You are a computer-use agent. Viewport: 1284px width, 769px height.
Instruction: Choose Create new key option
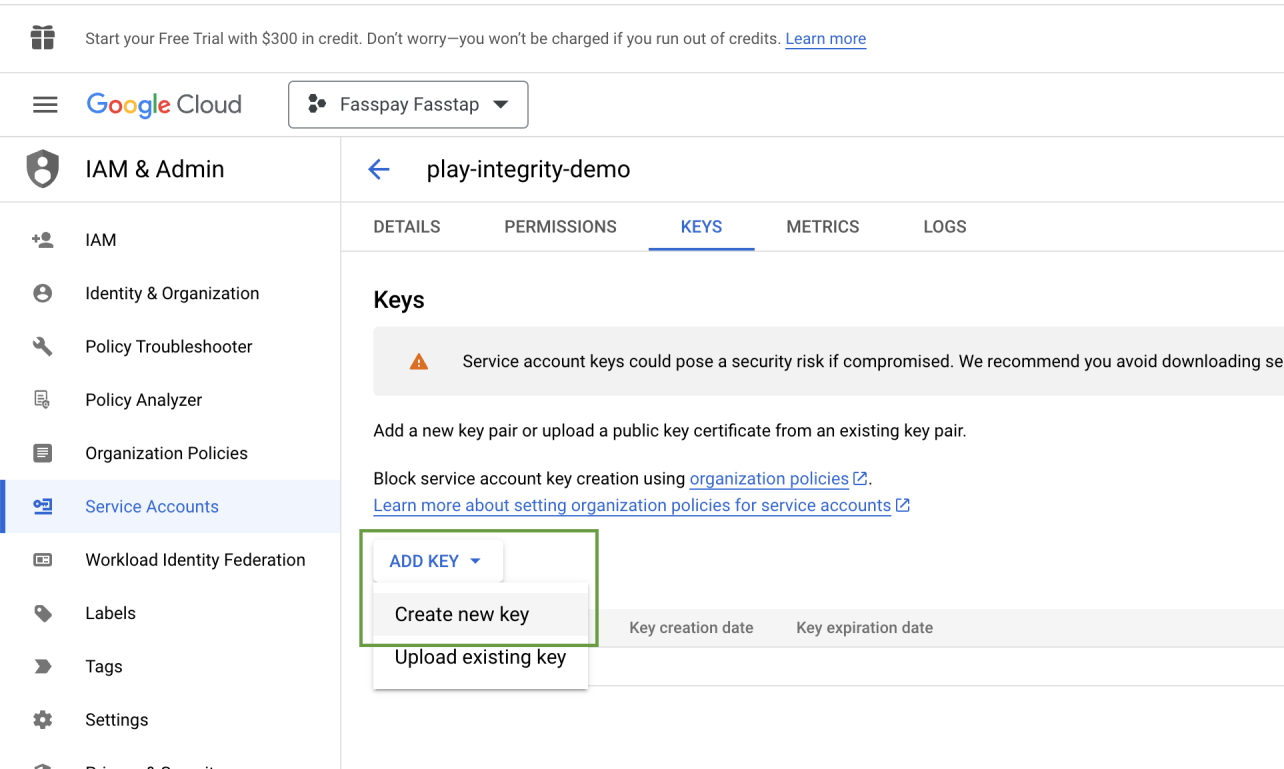point(481,614)
